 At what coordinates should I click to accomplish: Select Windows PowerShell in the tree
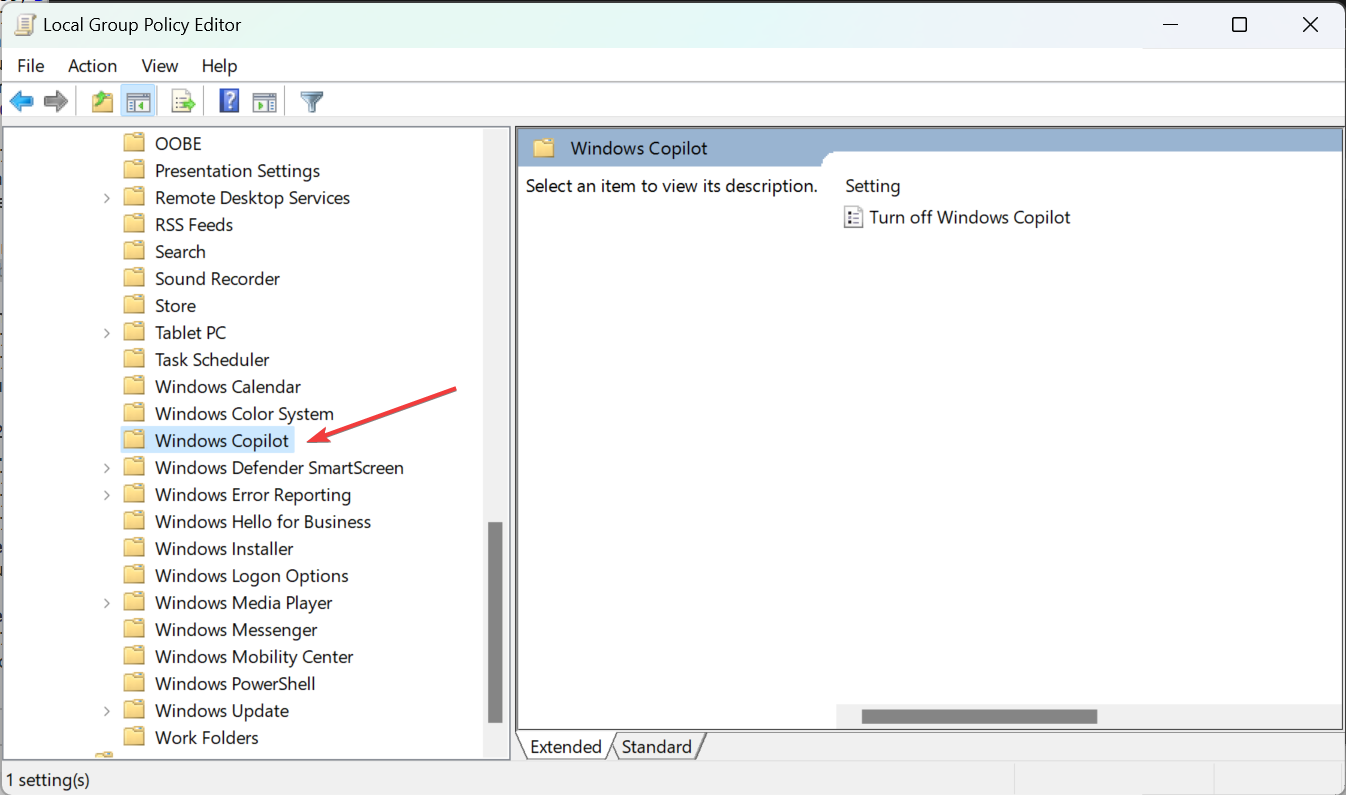[235, 683]
